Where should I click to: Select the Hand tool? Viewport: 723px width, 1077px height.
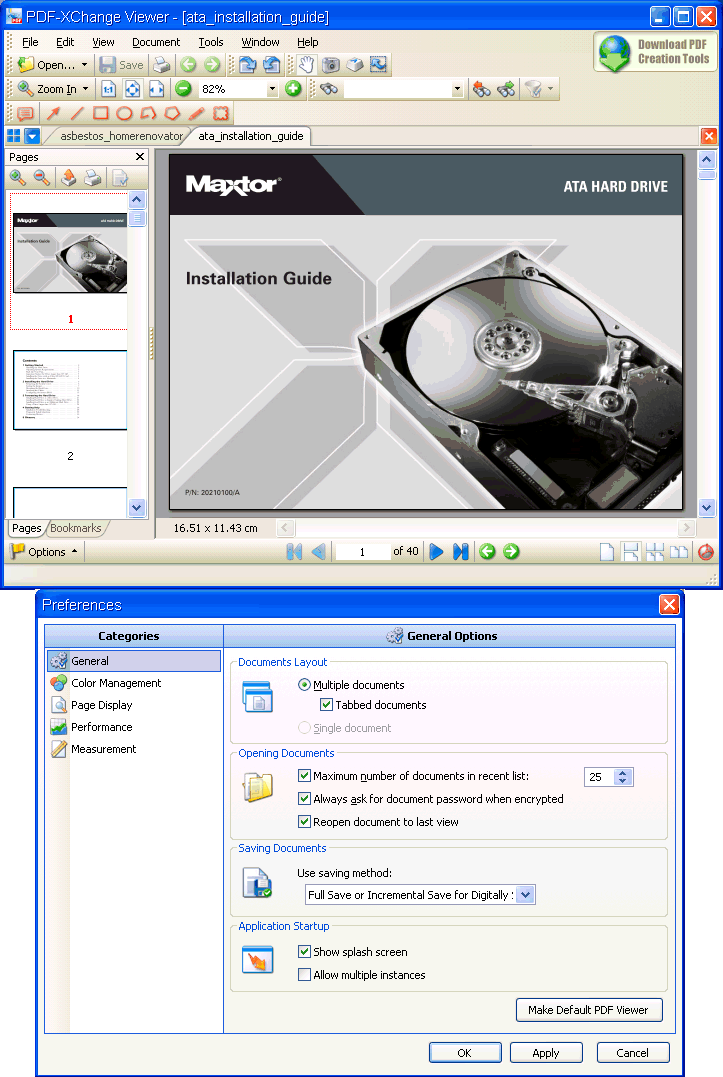(306, 65)
